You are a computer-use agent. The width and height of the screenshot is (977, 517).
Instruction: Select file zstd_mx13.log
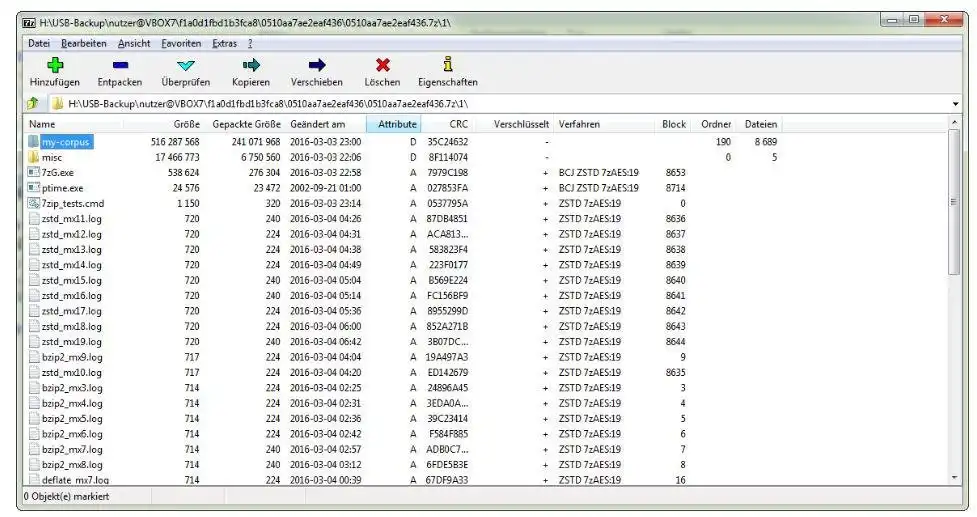(72, 250)
